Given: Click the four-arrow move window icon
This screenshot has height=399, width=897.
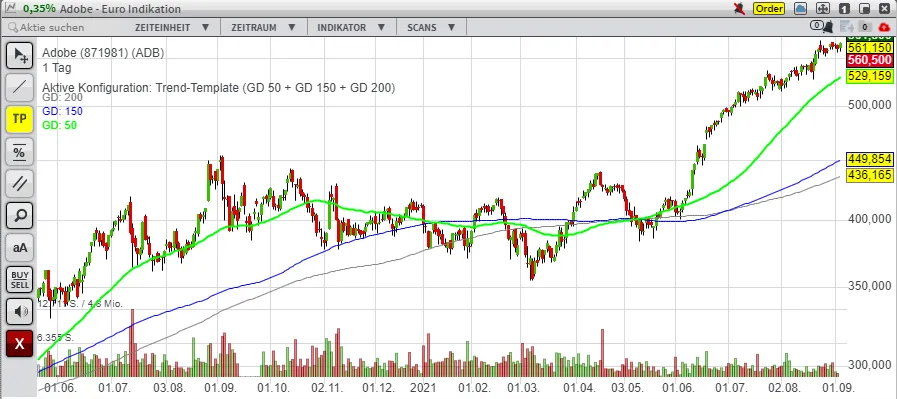Looking at the screenshot, I should tap(823, 9).
